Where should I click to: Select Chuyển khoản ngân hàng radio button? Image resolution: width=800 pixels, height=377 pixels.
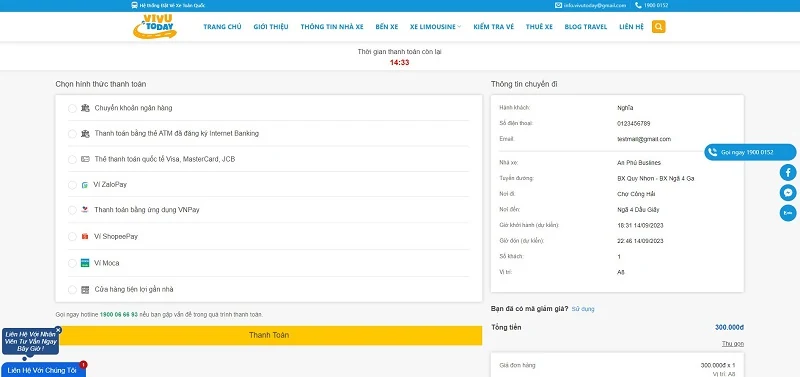[x=72, y=108]
